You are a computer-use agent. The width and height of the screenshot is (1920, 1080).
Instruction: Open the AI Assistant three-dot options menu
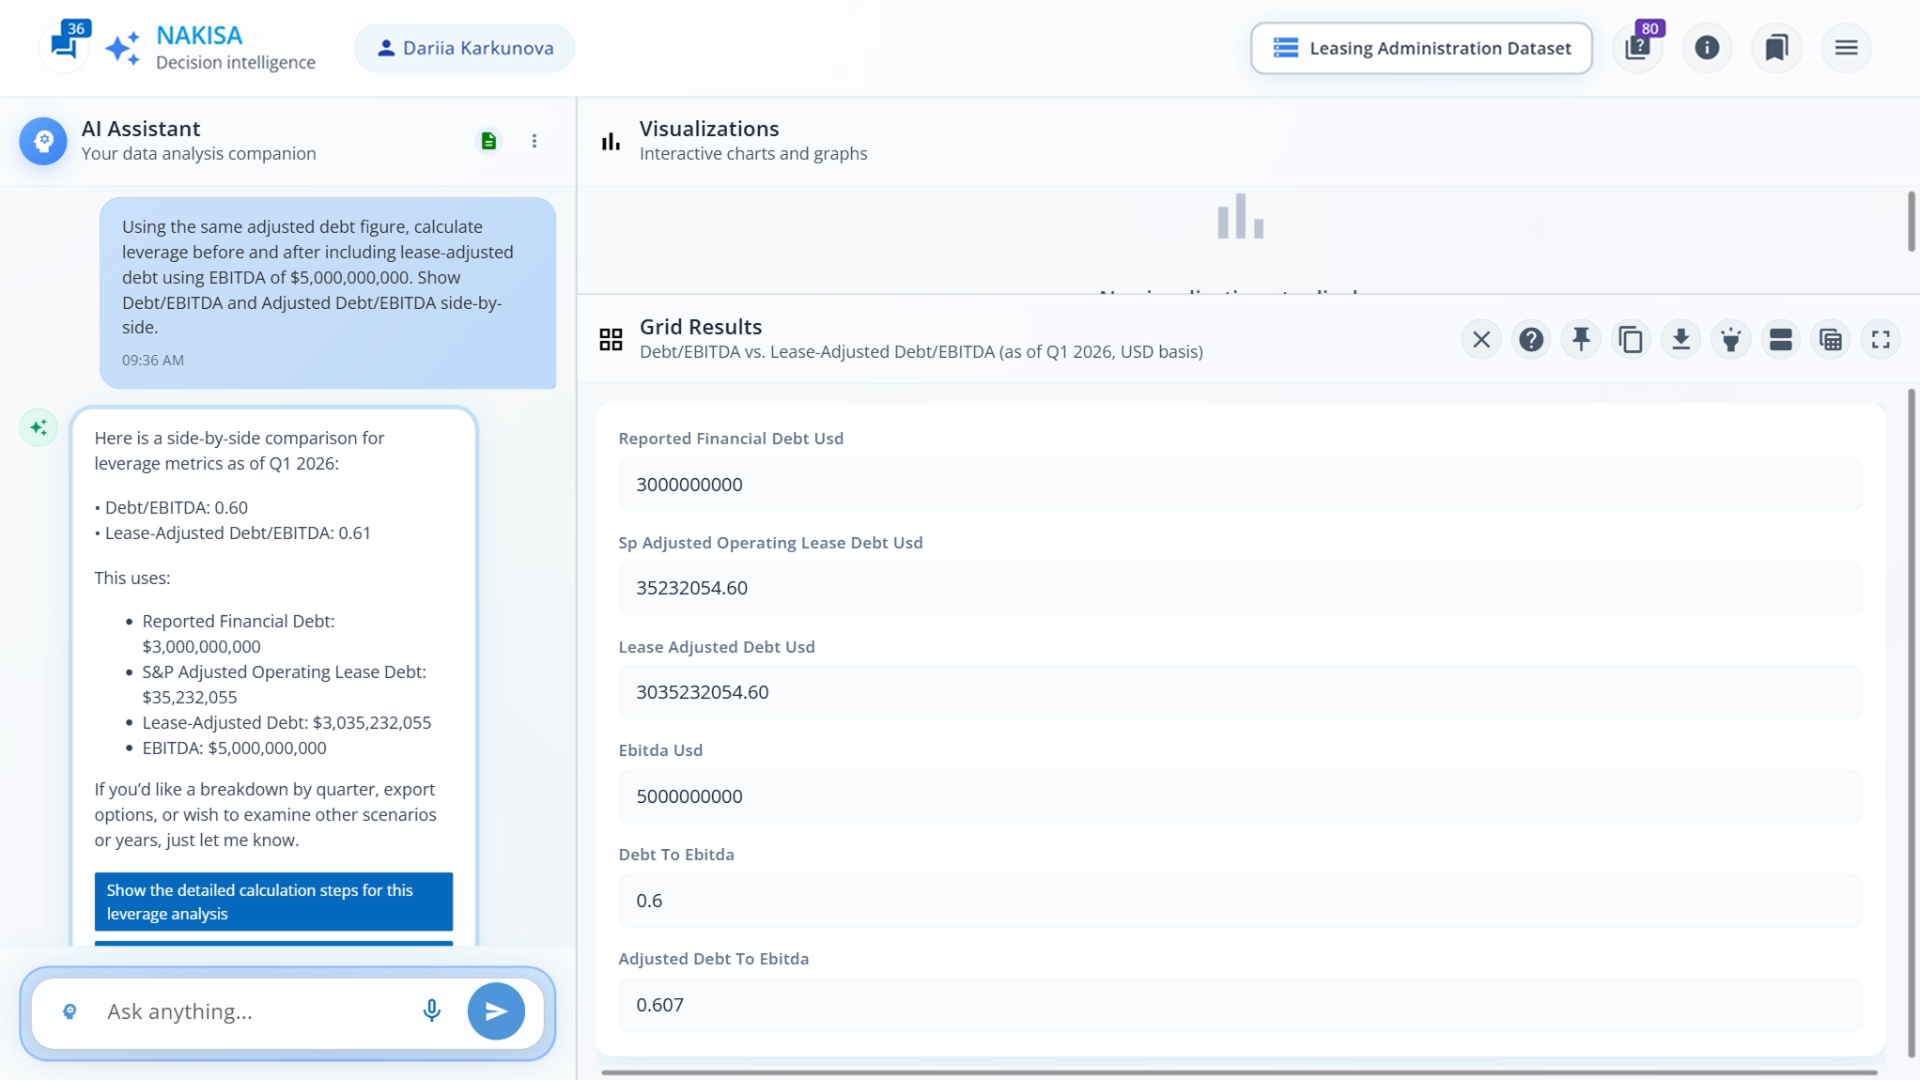[534, 141]
